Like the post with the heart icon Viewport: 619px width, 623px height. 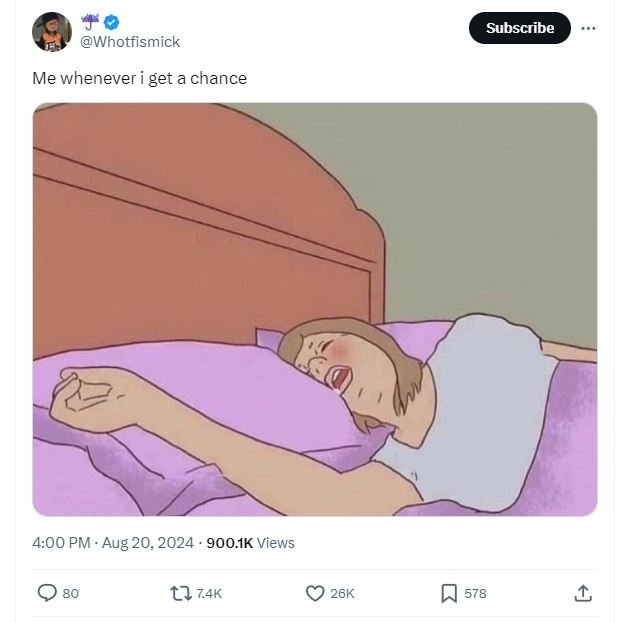pos(314,593)
